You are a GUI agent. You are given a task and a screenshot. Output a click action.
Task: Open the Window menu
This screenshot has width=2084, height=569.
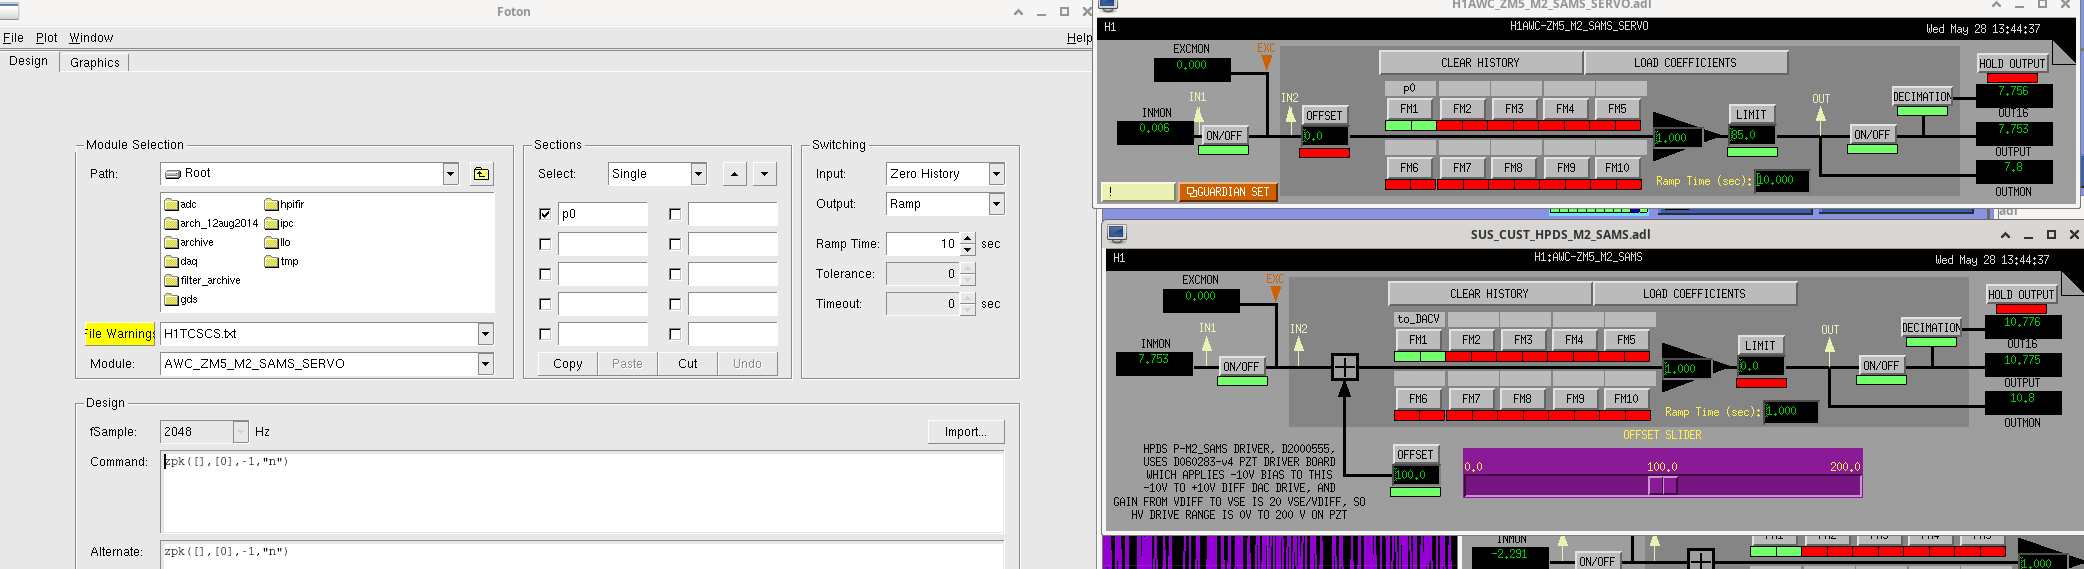pyautogui.click(x=91, y=38)
